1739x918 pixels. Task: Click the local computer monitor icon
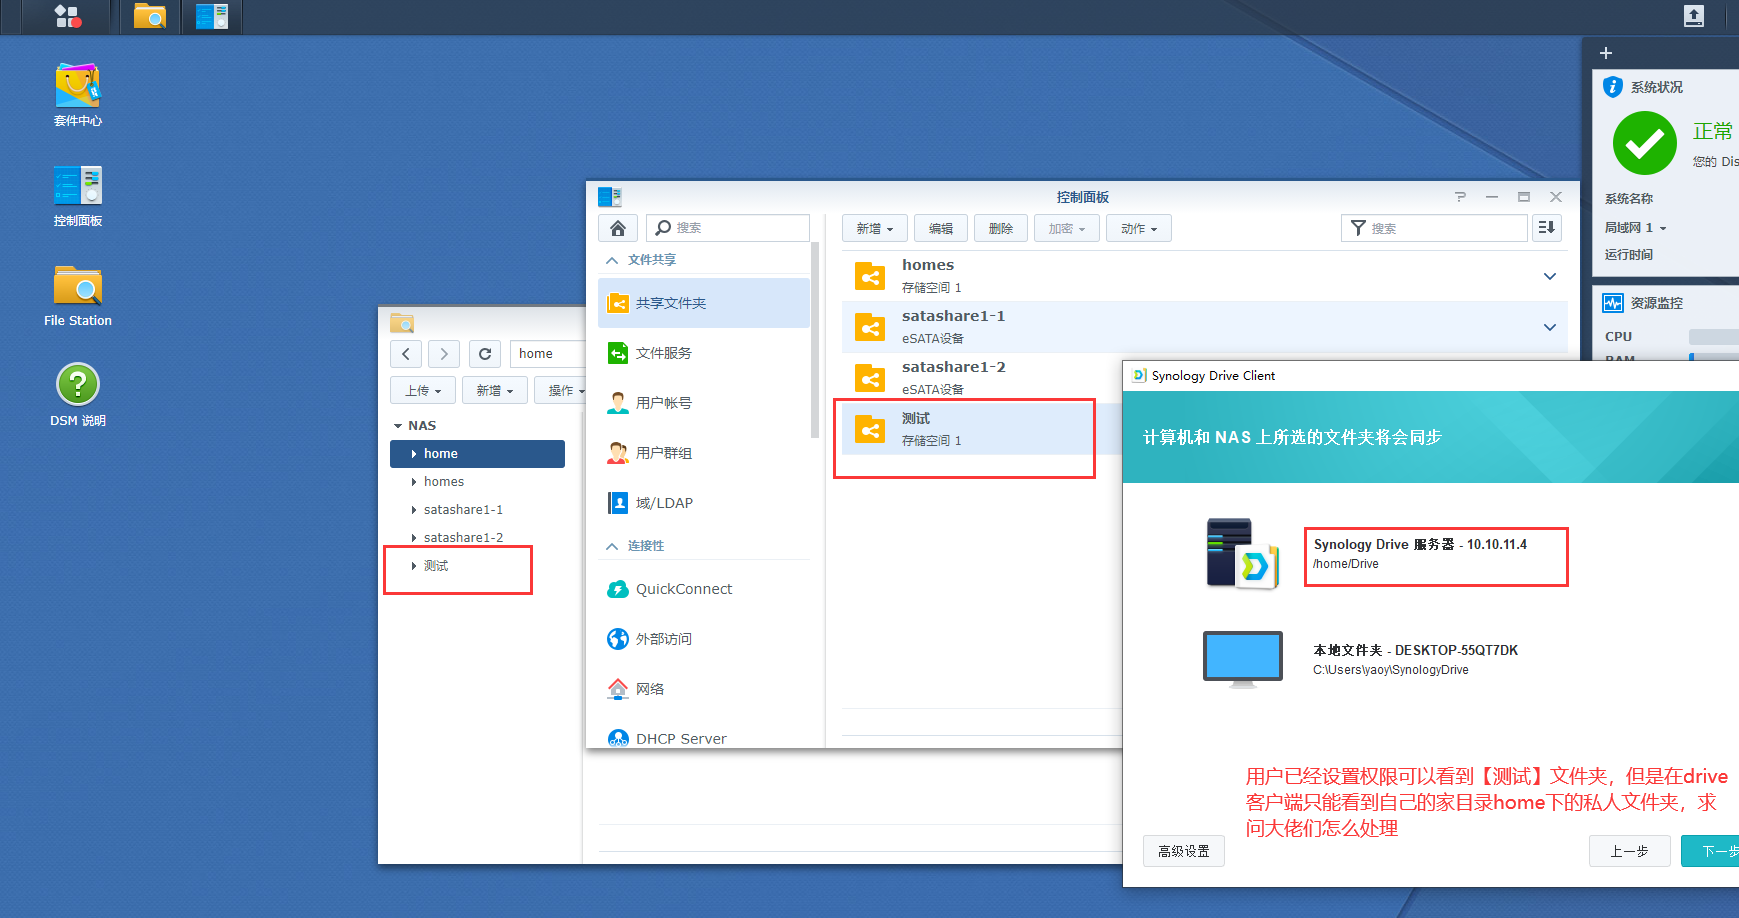pos(1242,659)
